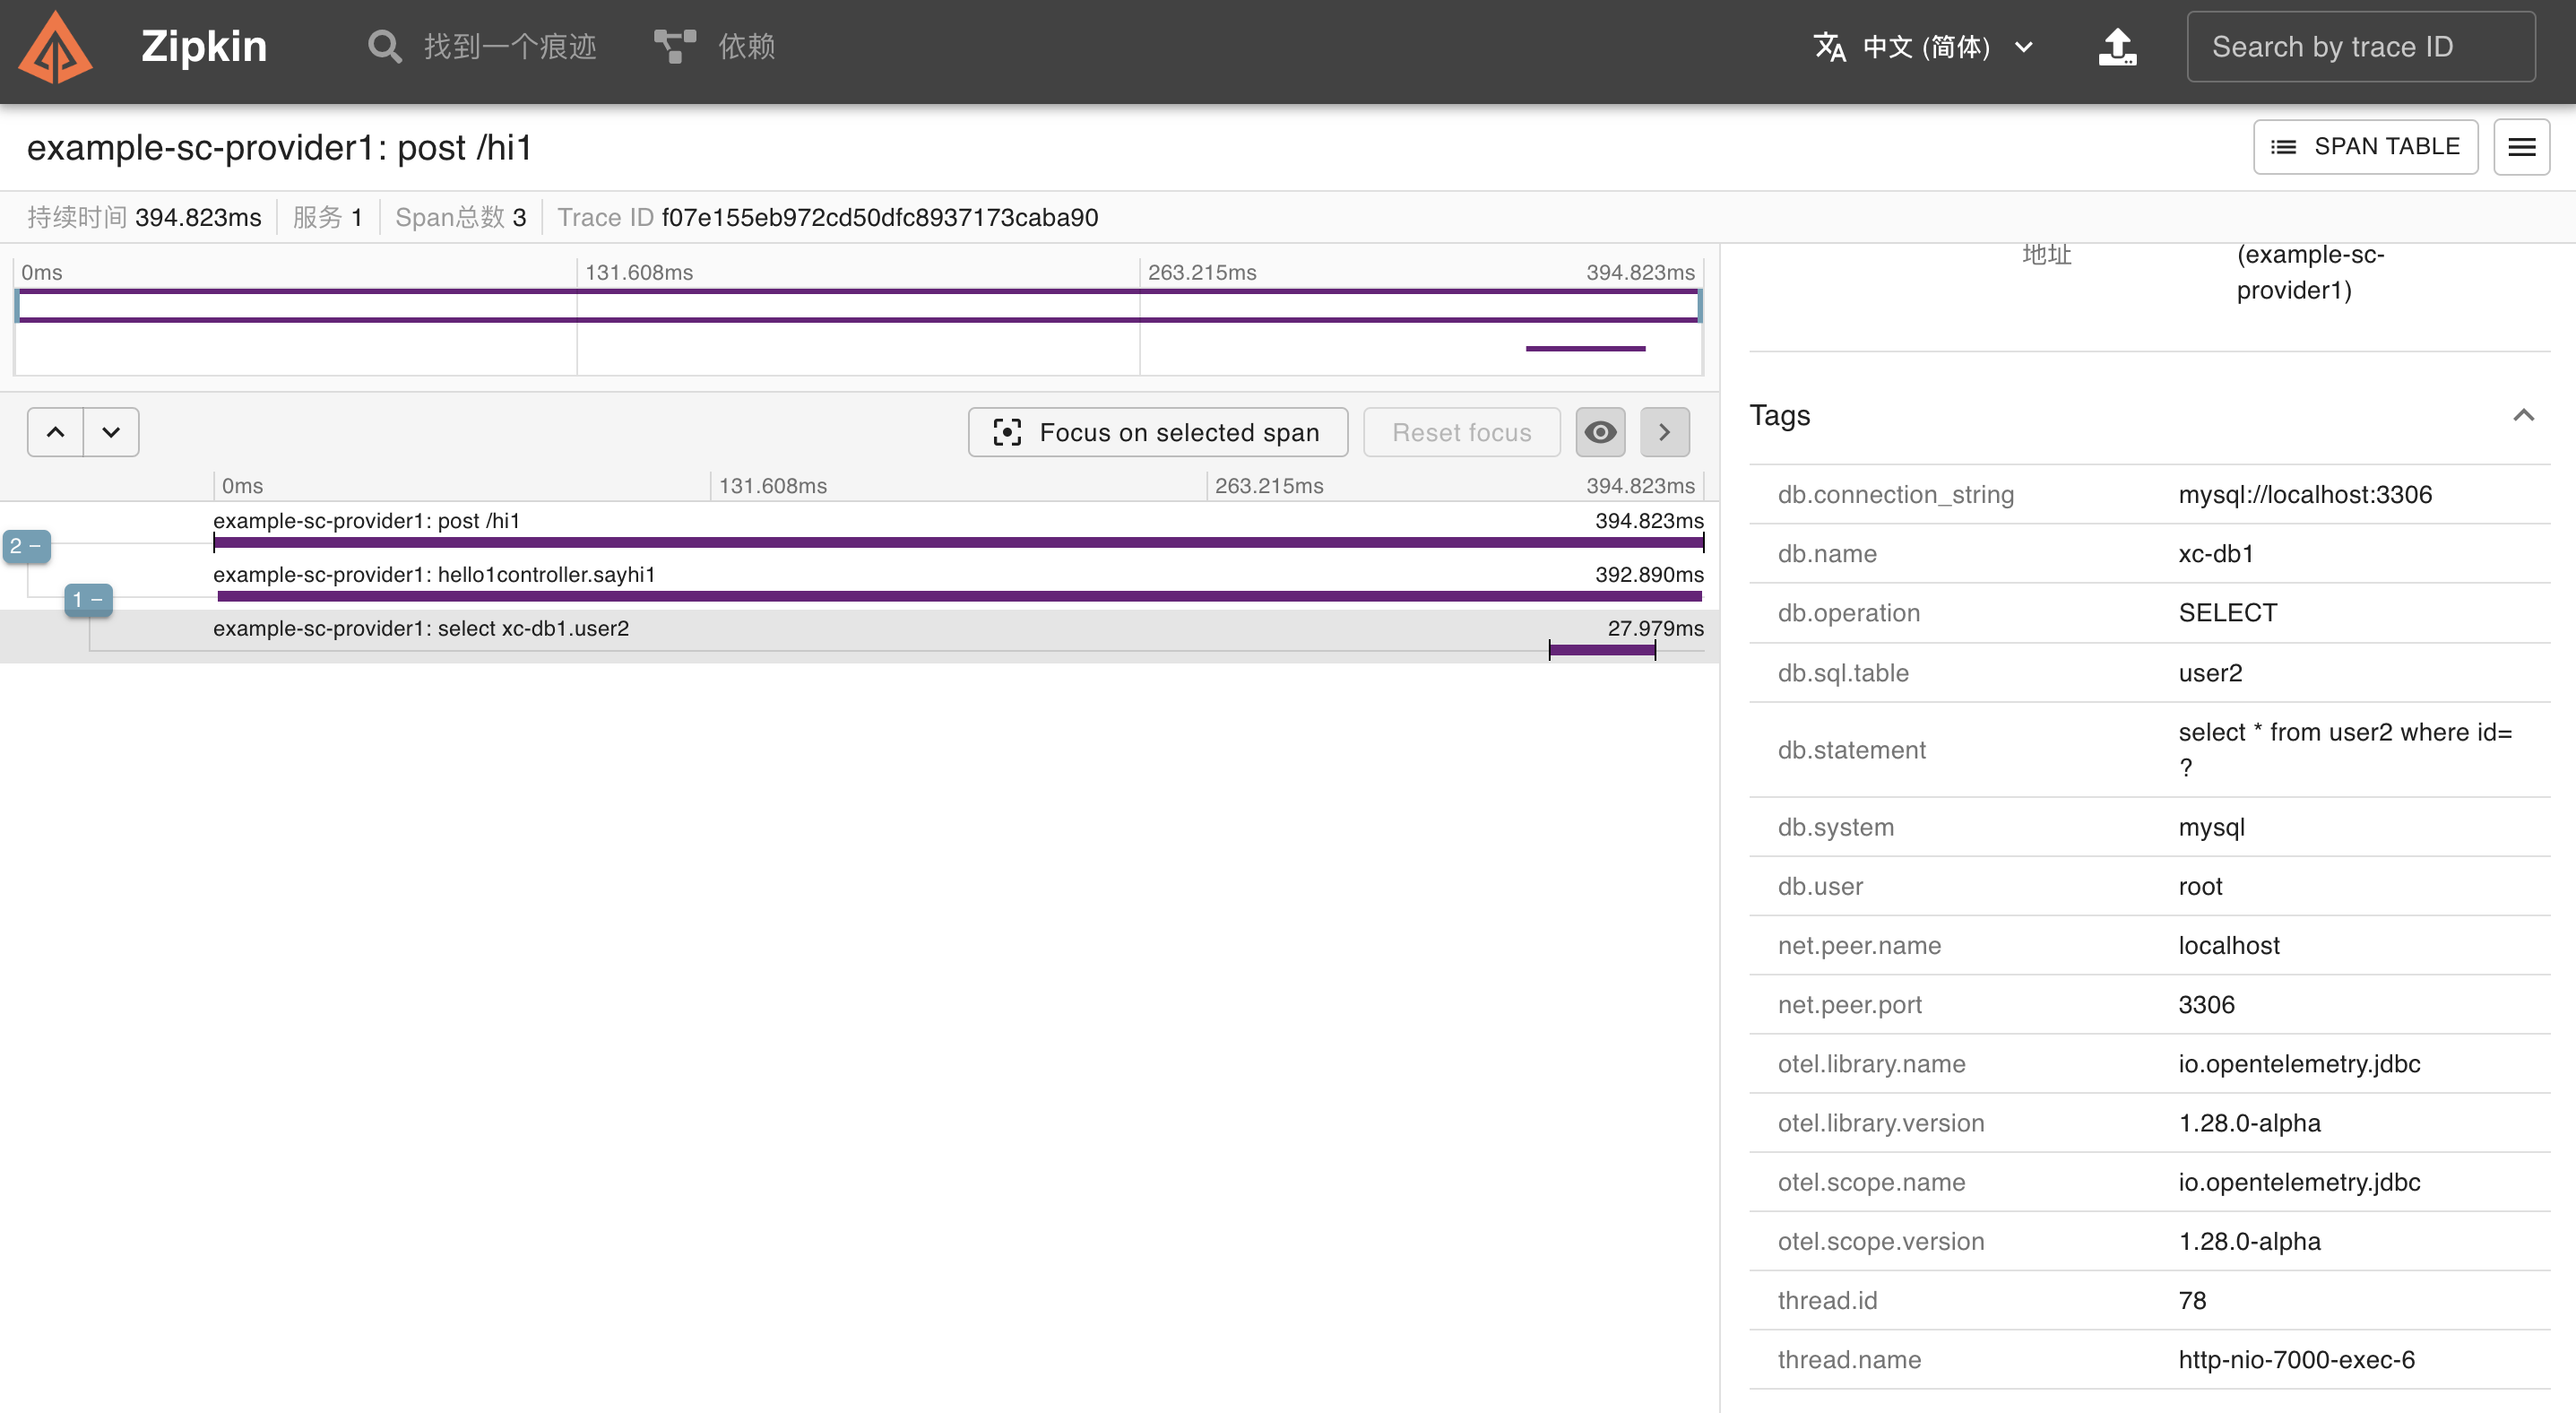Select the previous span with up arrow
This screenshot has height=1413, width=2576.
pyautogui.click(x=55, y=432)
